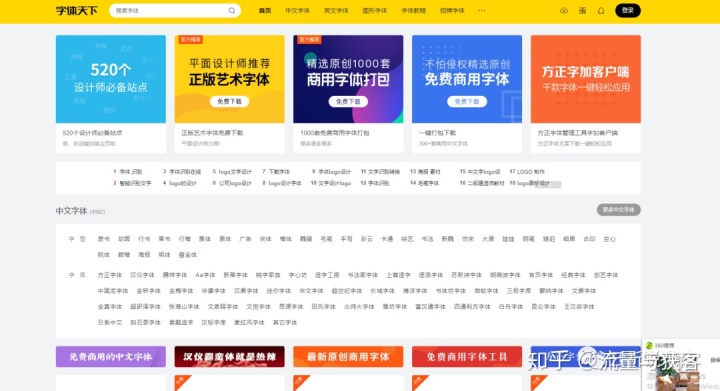Open the 字体教程 navigation tab
This screenshot has height=391, width=720.
tap(413, 11)
